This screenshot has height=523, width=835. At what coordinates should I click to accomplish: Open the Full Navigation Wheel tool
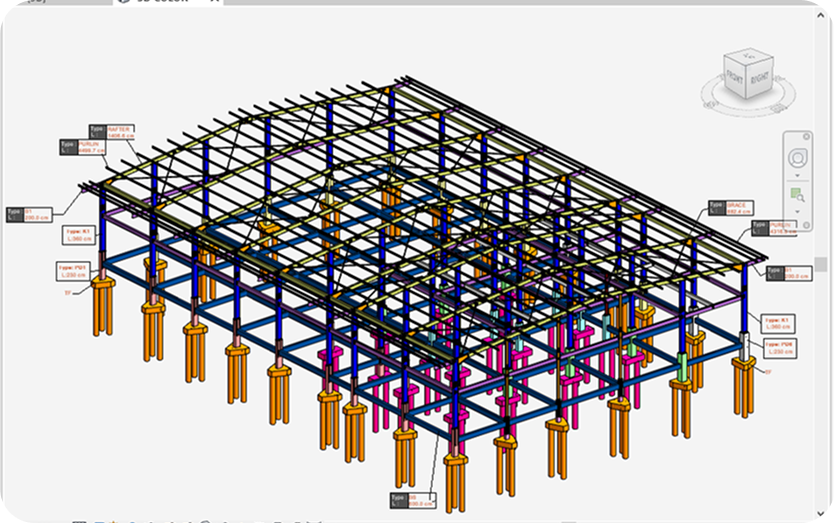[797, 158]
